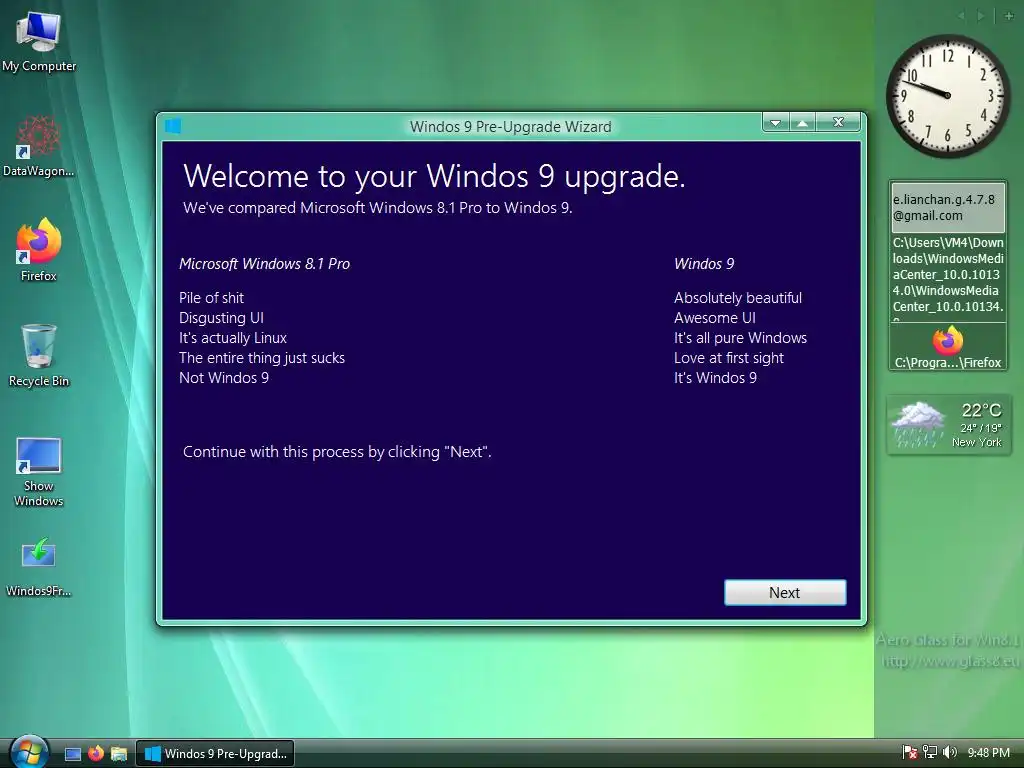Click the "Microsoft Windows 8.1 Pro" column heading
1024x768 pixels.
(264, 264)
